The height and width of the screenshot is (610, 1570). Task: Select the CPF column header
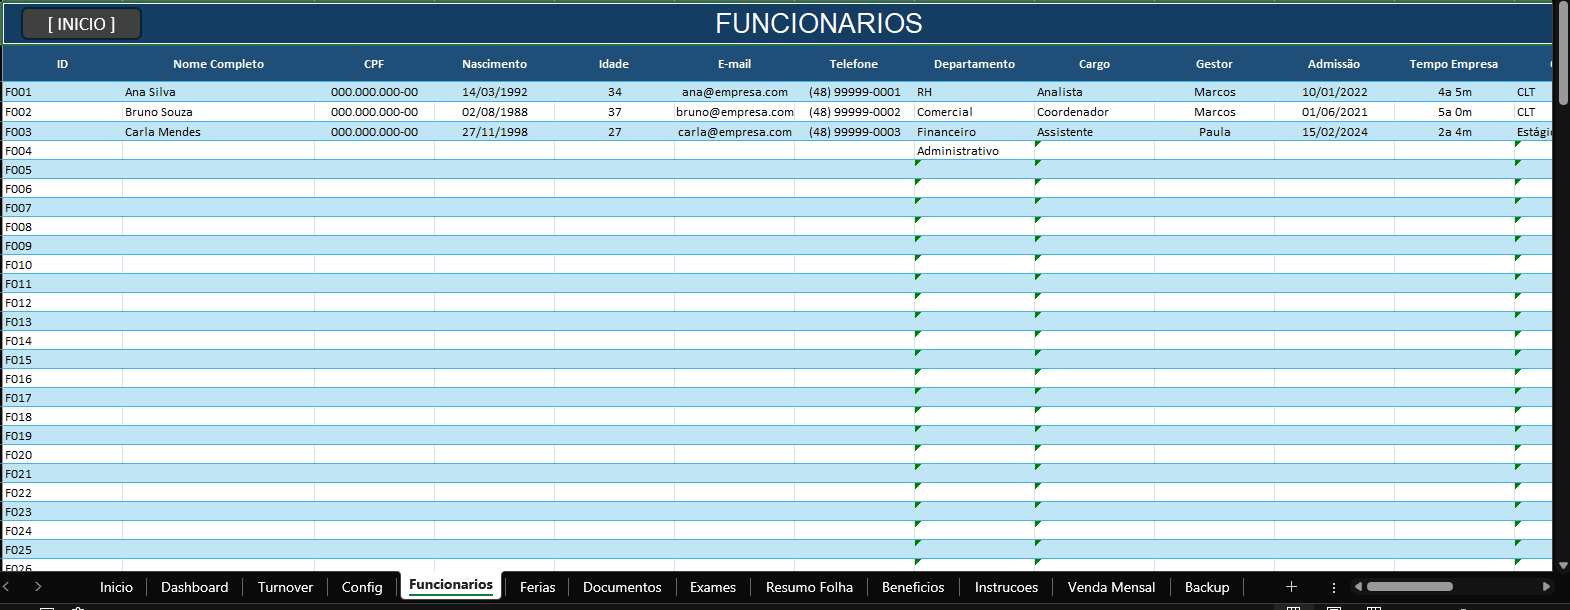point(374,64)
